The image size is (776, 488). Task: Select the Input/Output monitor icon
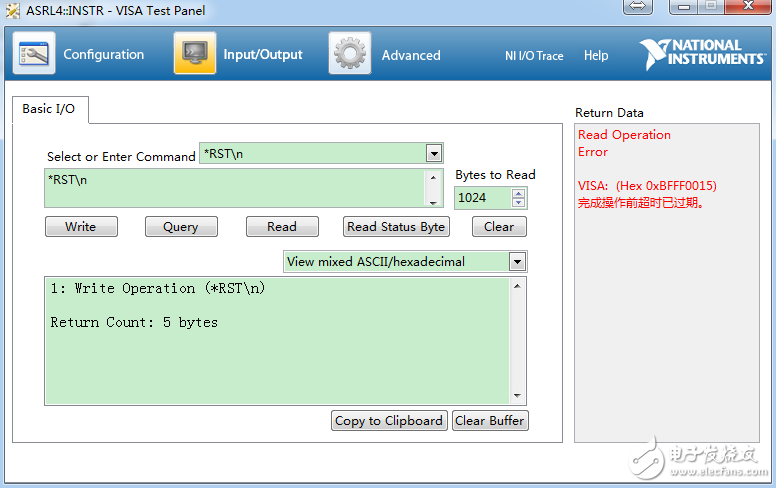(195, 53)
